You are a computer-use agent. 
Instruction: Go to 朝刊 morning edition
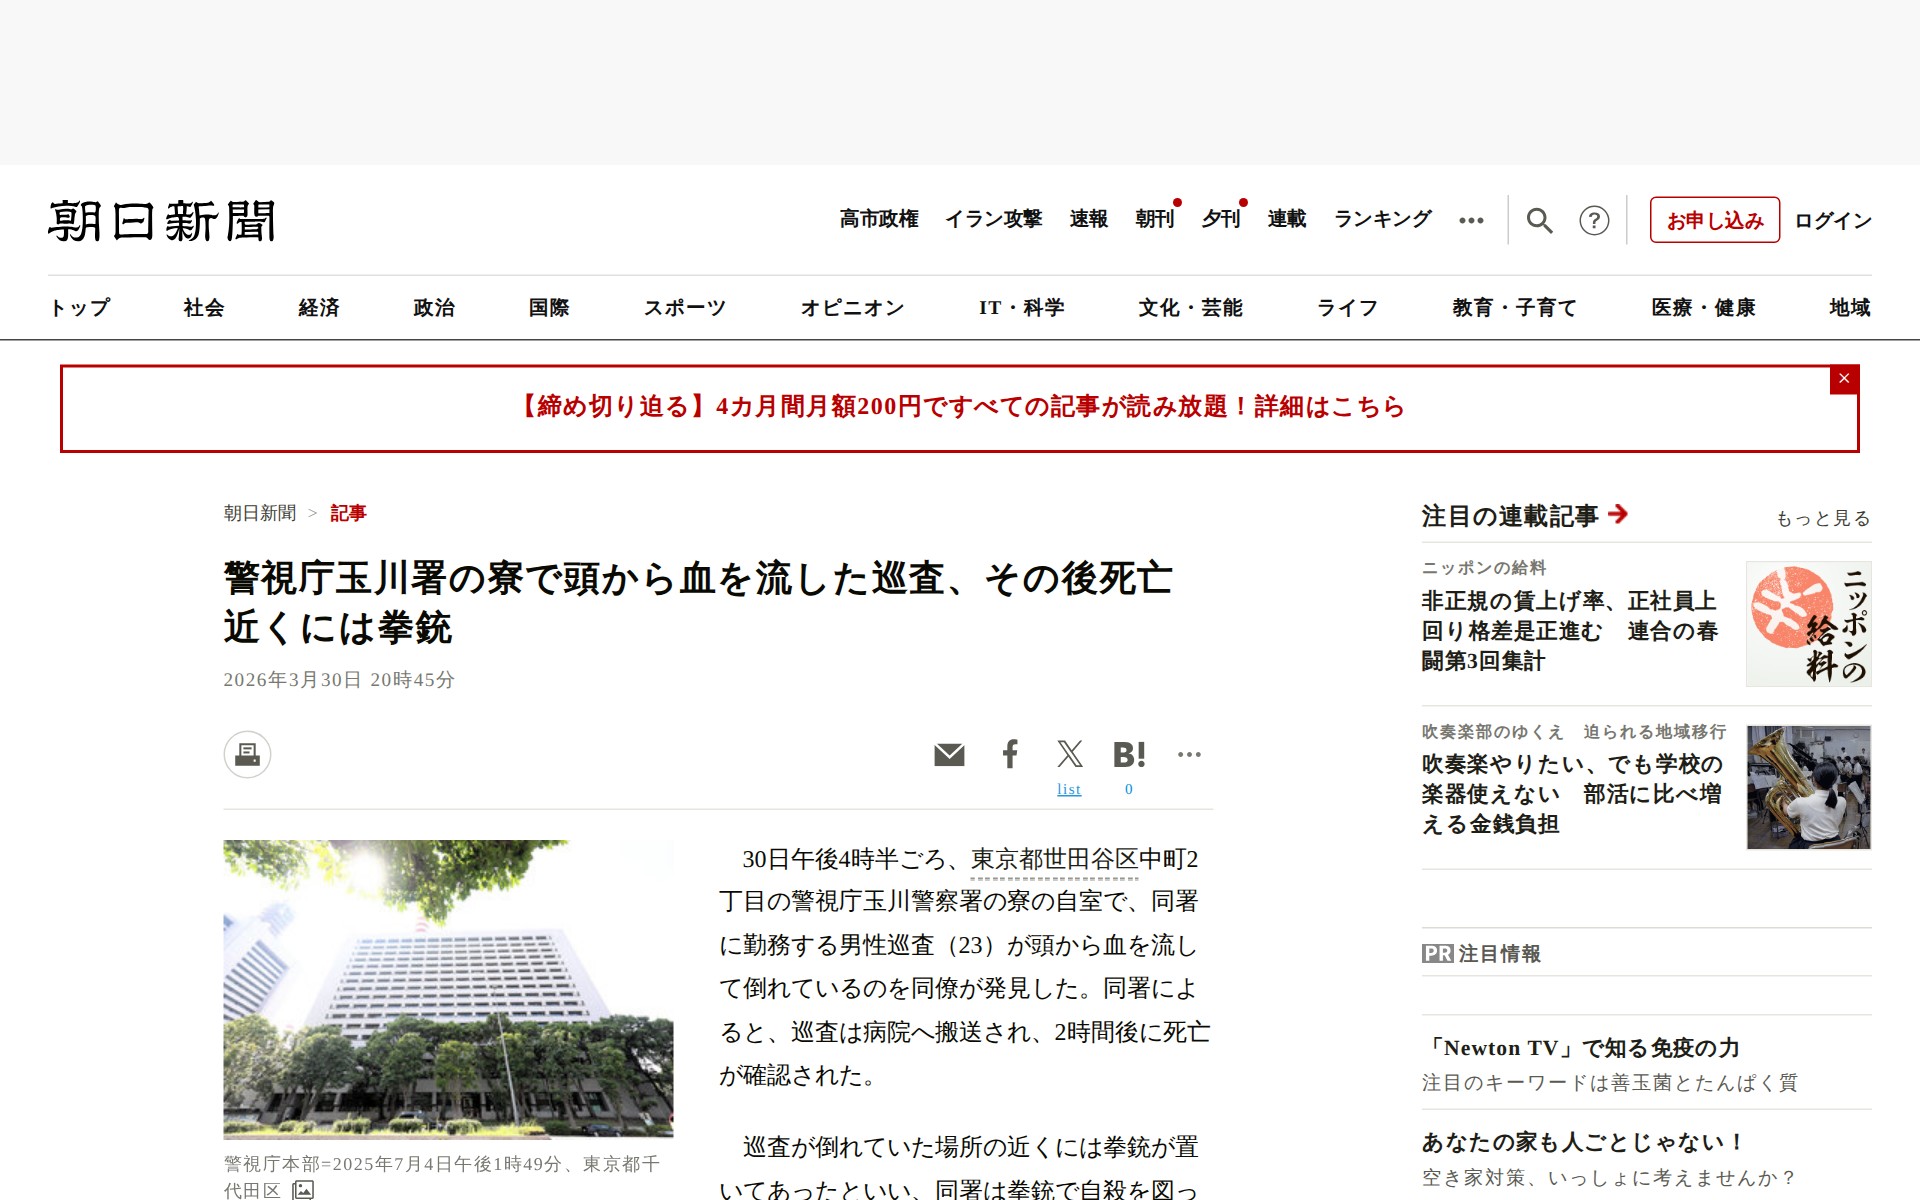1154,219
